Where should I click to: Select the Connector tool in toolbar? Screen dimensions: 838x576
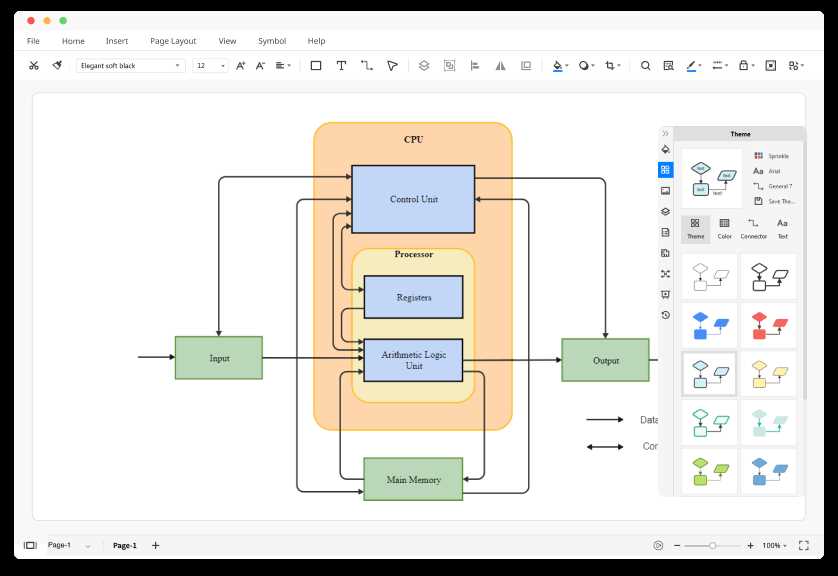[x=367, y=65]
